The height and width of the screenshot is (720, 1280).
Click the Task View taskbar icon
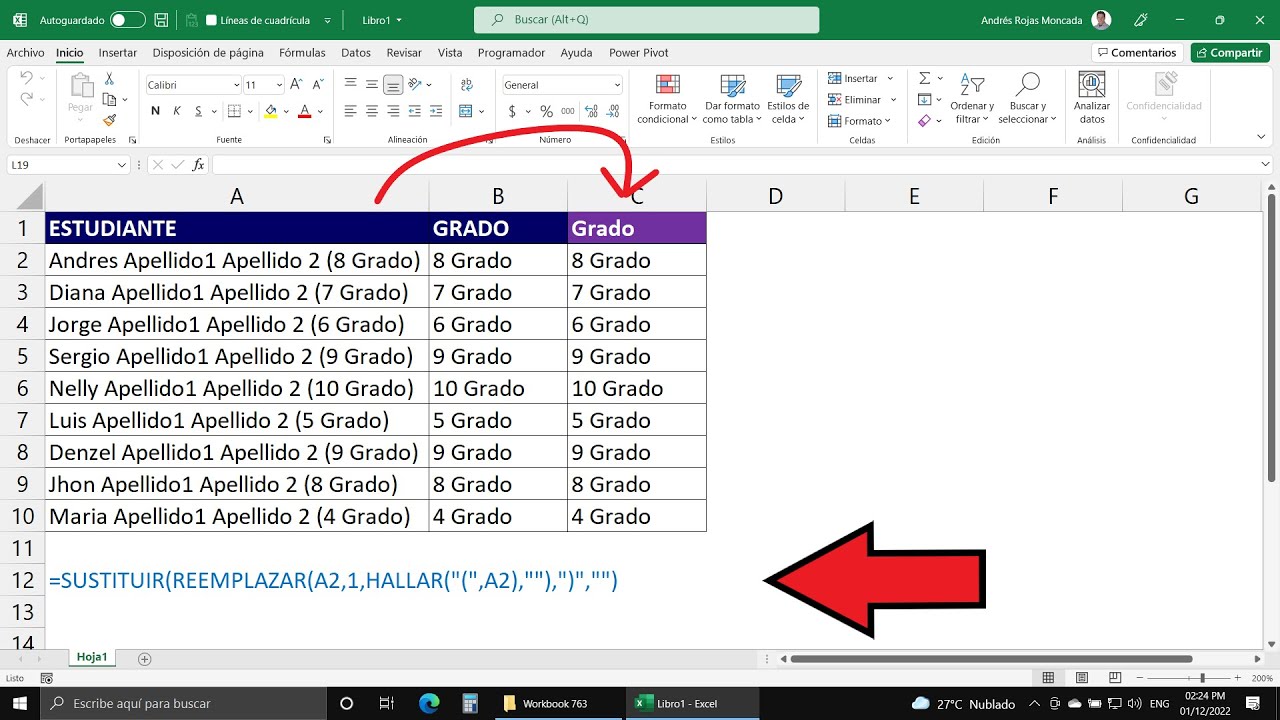pyautogui.click(x=387, y=703)
